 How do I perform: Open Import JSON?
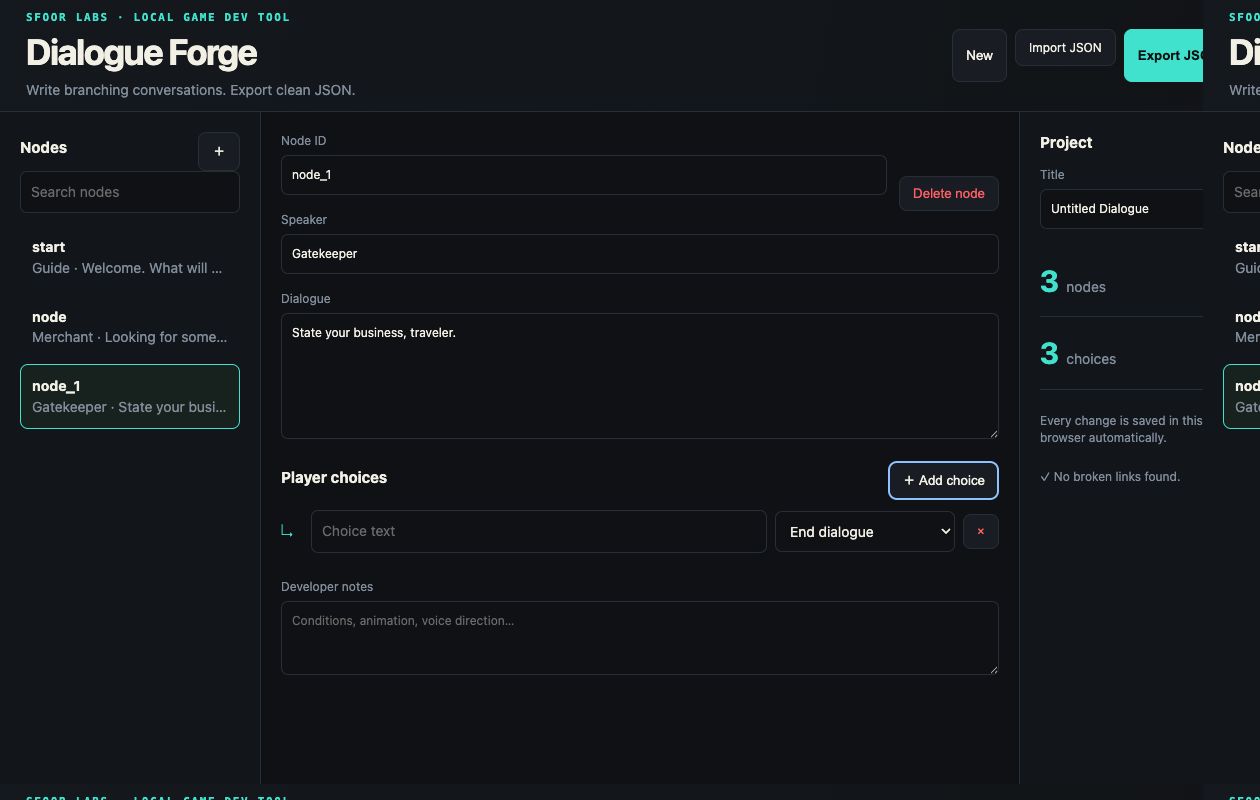coord(1065,47)
